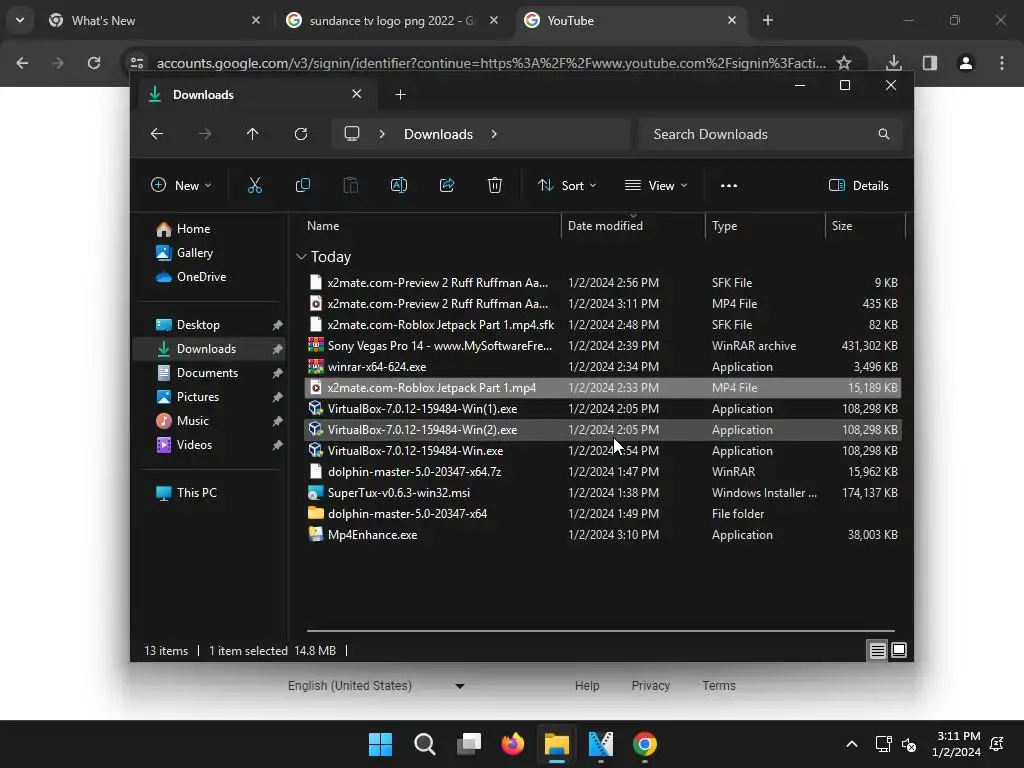Switch to large thumbnails view icon in status bar
Screen dimensions: 1024x768
899,650
